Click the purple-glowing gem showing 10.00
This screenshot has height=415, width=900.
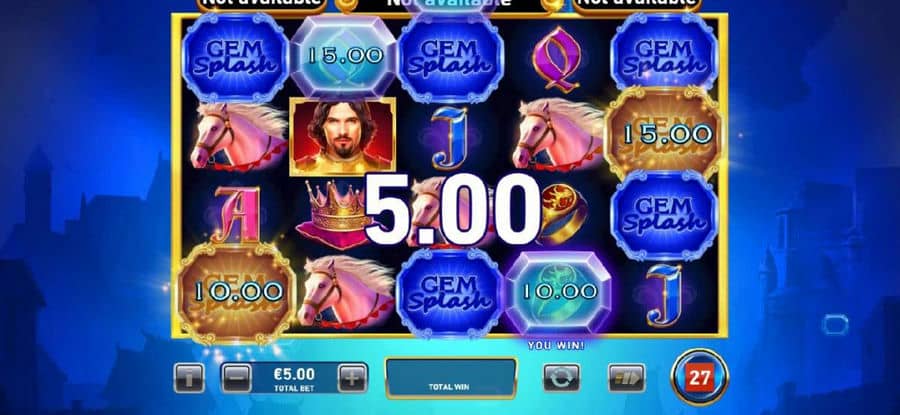(558, 292)
